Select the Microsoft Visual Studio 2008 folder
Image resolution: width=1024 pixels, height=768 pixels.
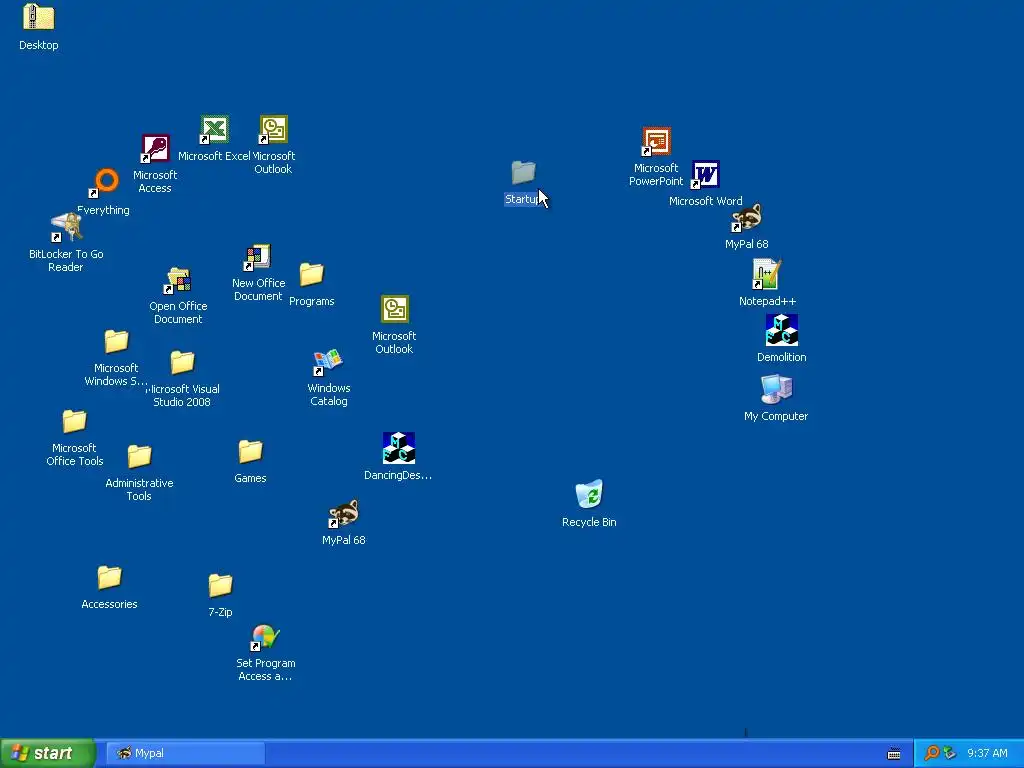pos(182,362)
